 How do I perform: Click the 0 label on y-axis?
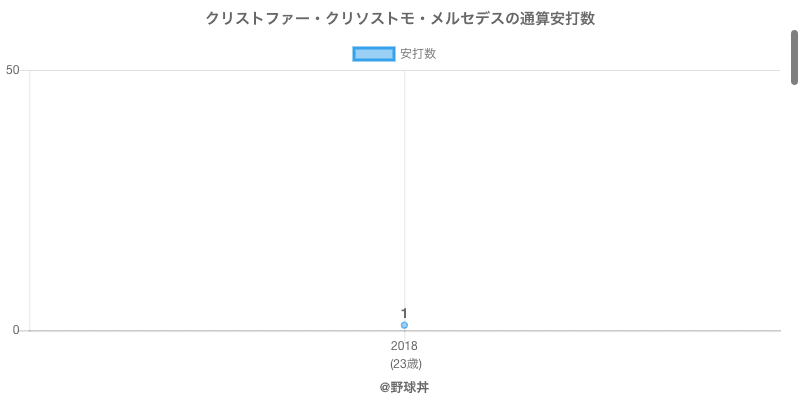pyautogui.click(x=16, y=330)
